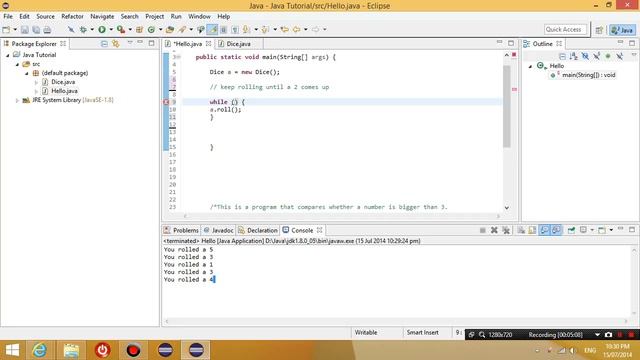Toggle Hide Static Members in Outline toolbar
Screen dimensions: 640x360
tap(596, 56)
